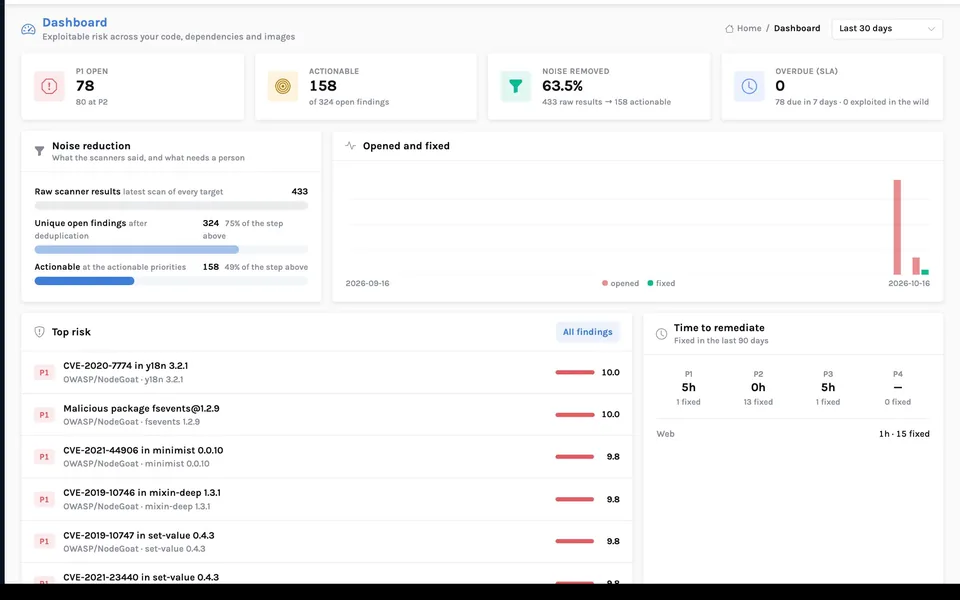
Task: Open CVE-2019-10747 in set-value 0.4.3
Action: tap(139, 535)
